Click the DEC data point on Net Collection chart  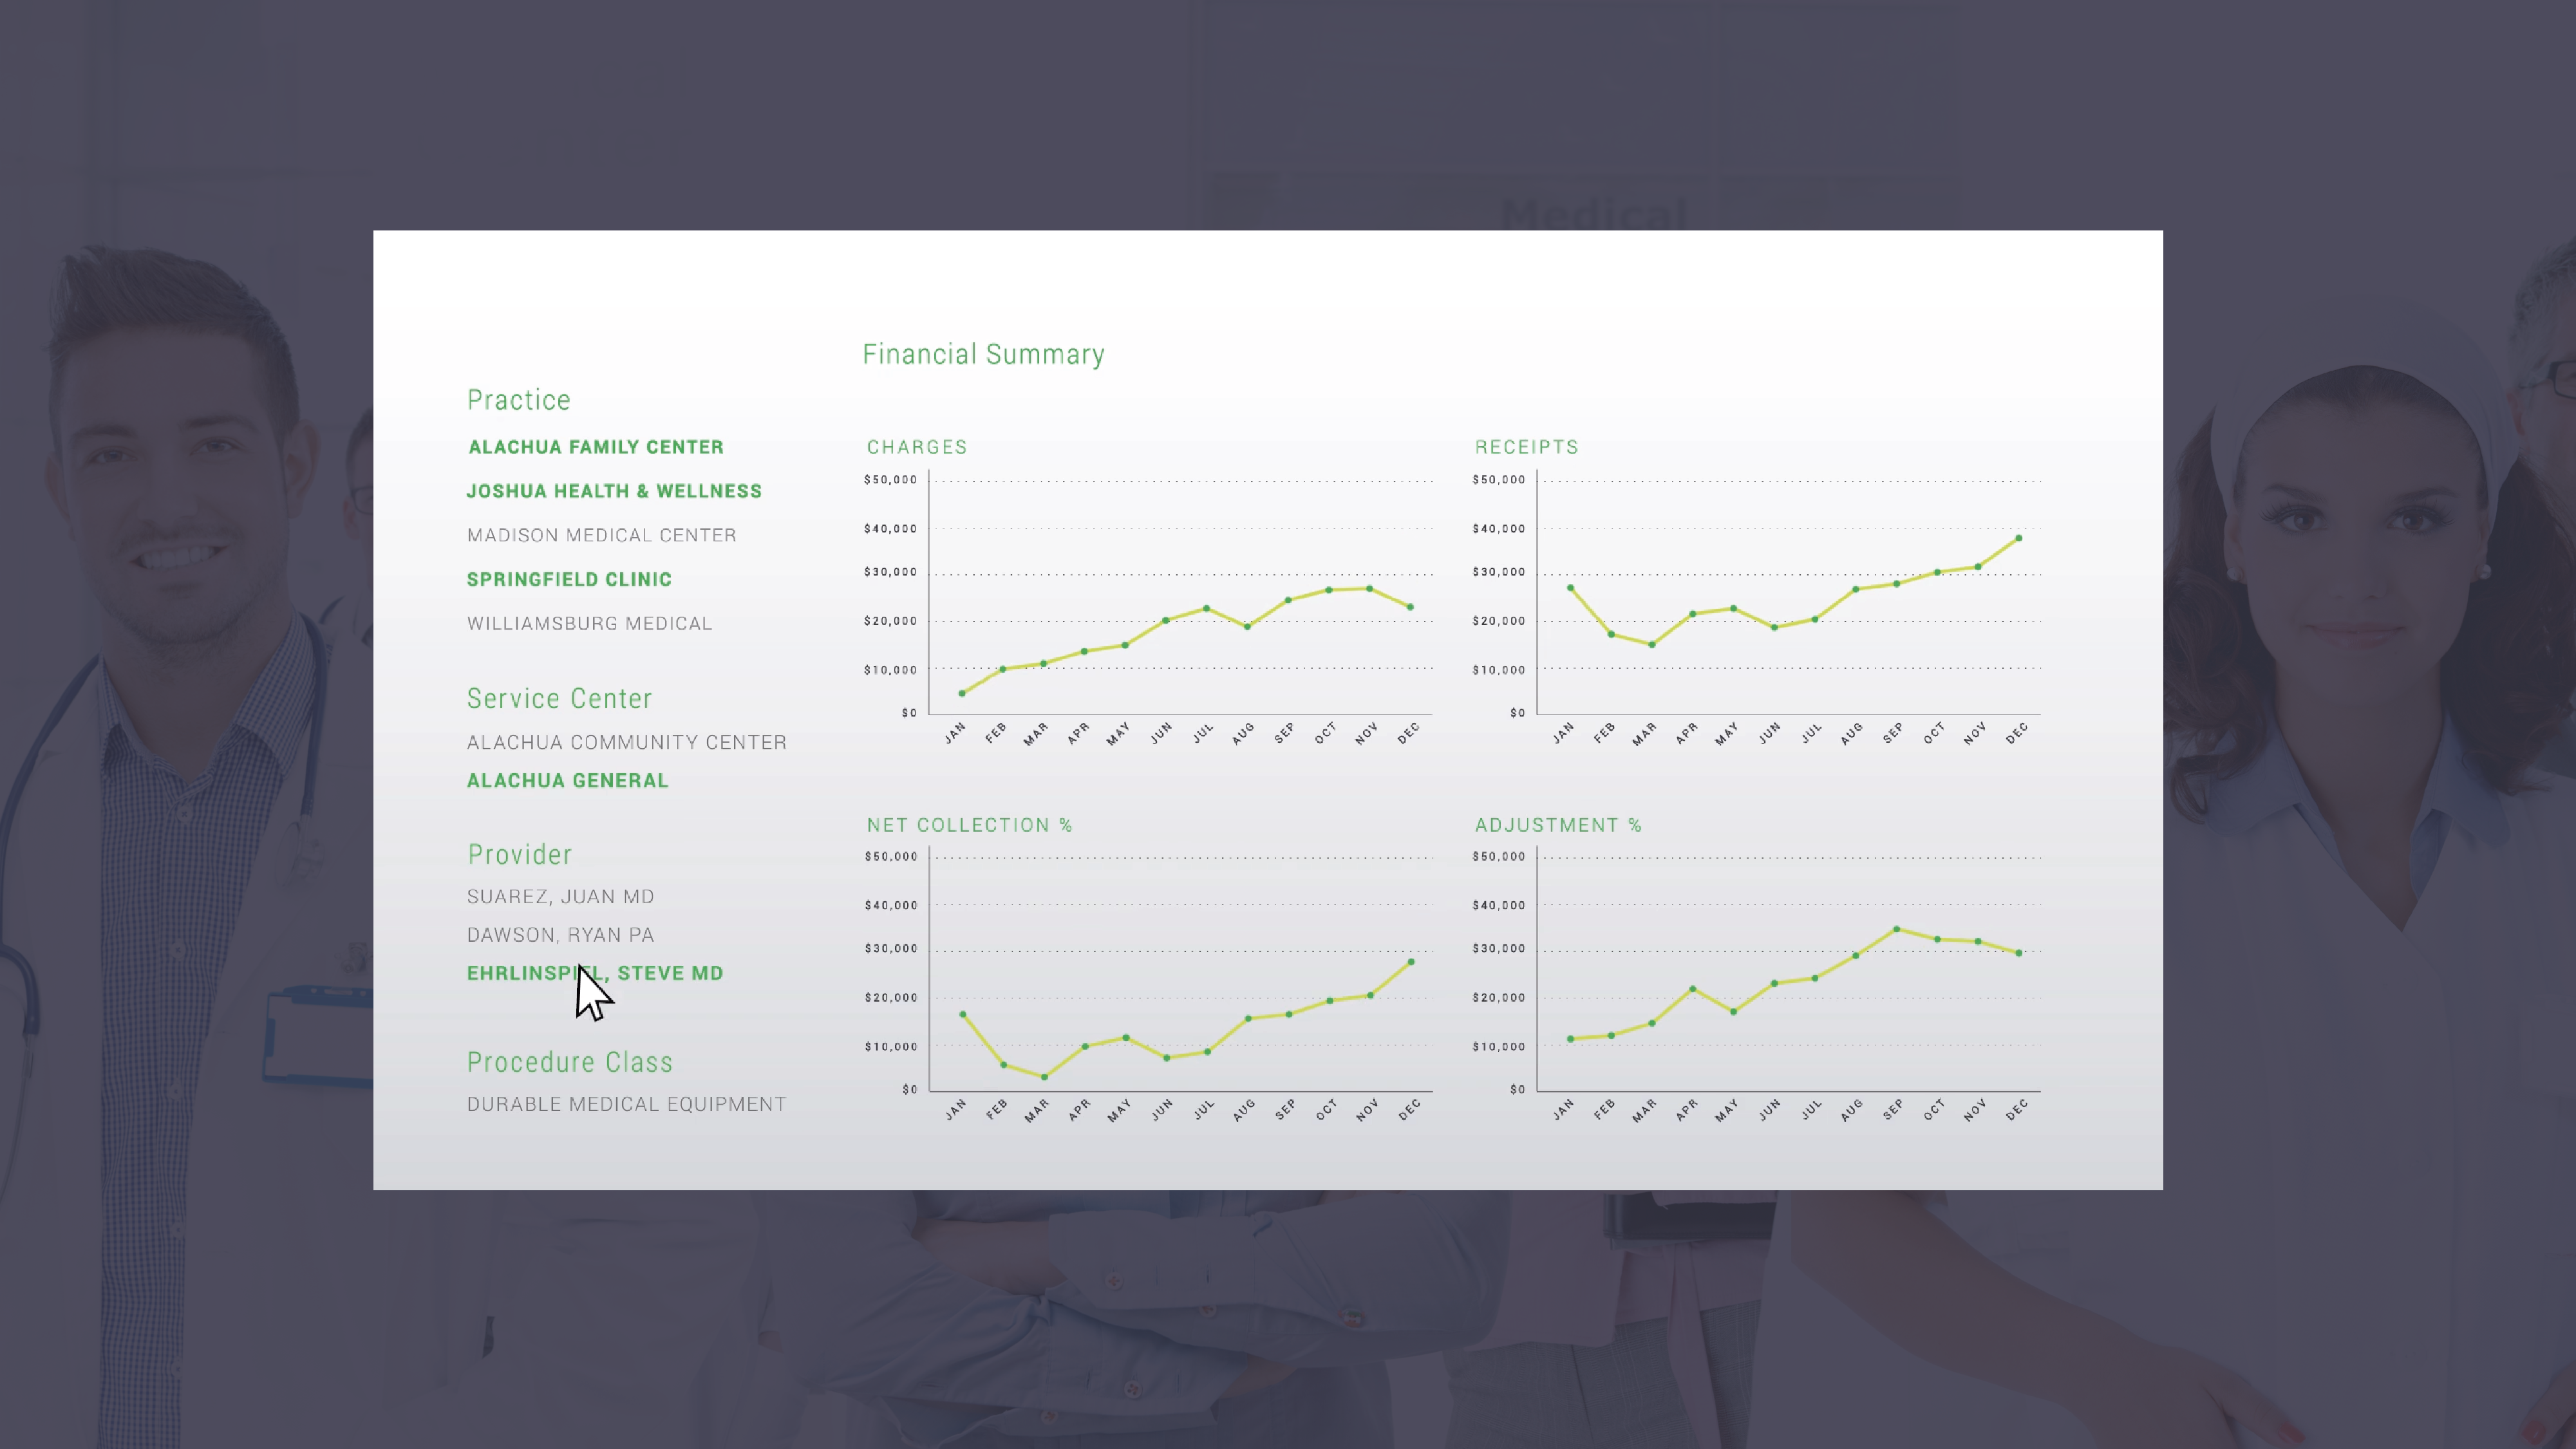(1411, 962)
